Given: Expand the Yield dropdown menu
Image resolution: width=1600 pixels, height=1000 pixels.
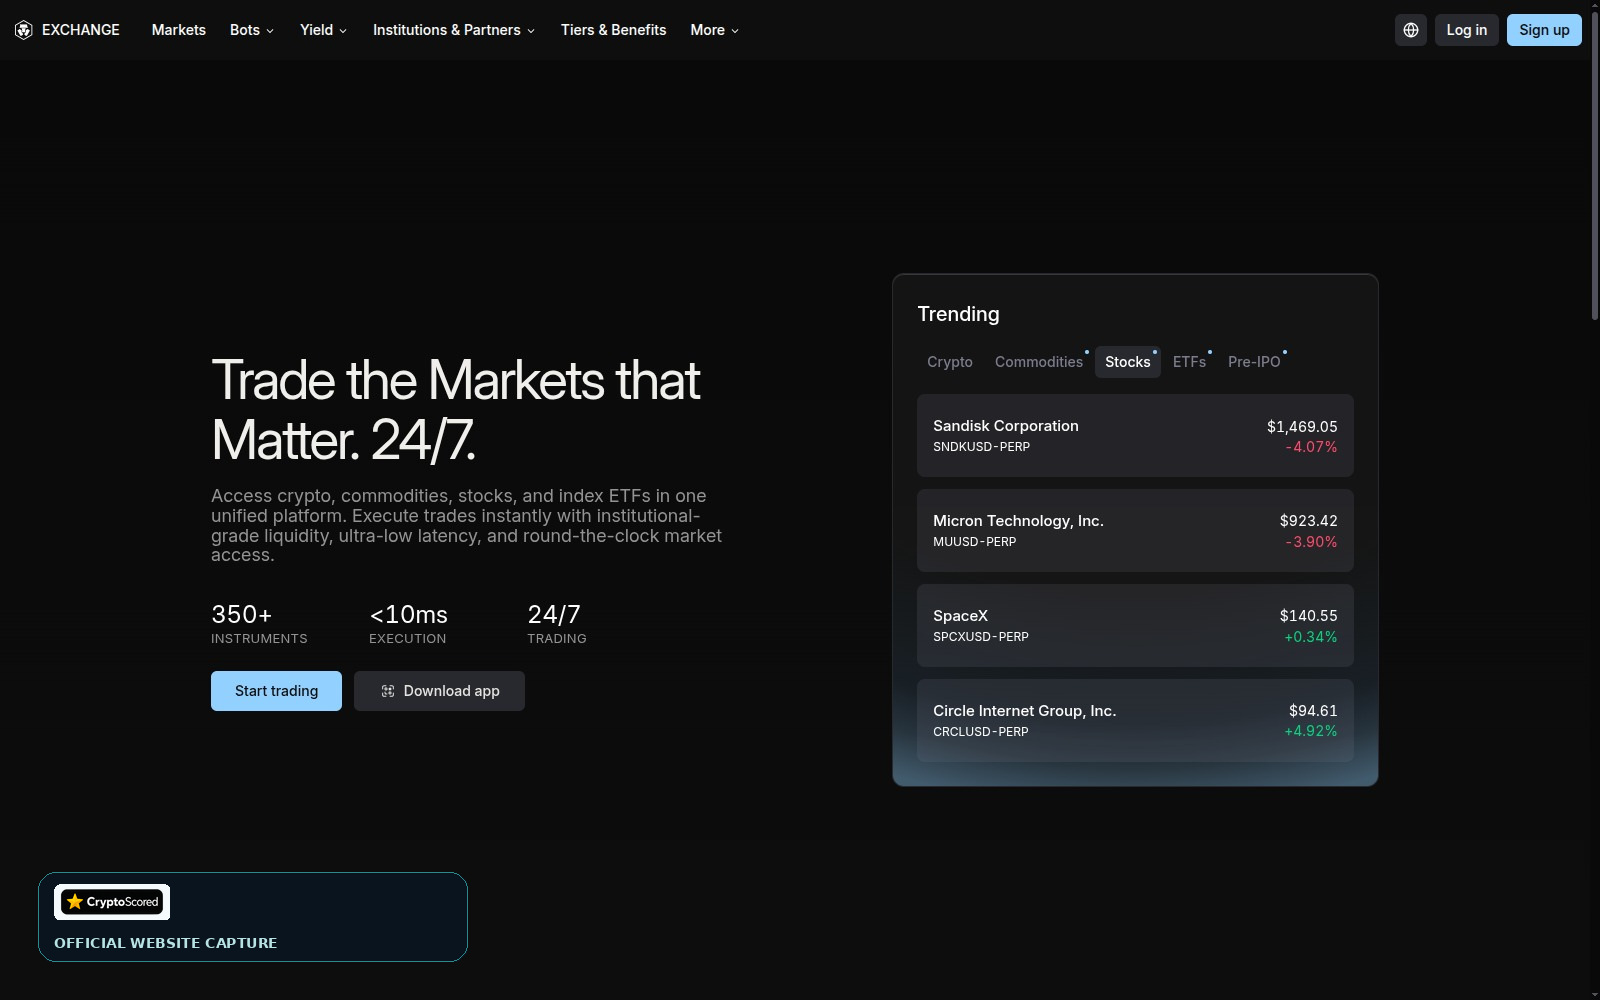Looking at the screenshot, I should (x=324, y=30).
